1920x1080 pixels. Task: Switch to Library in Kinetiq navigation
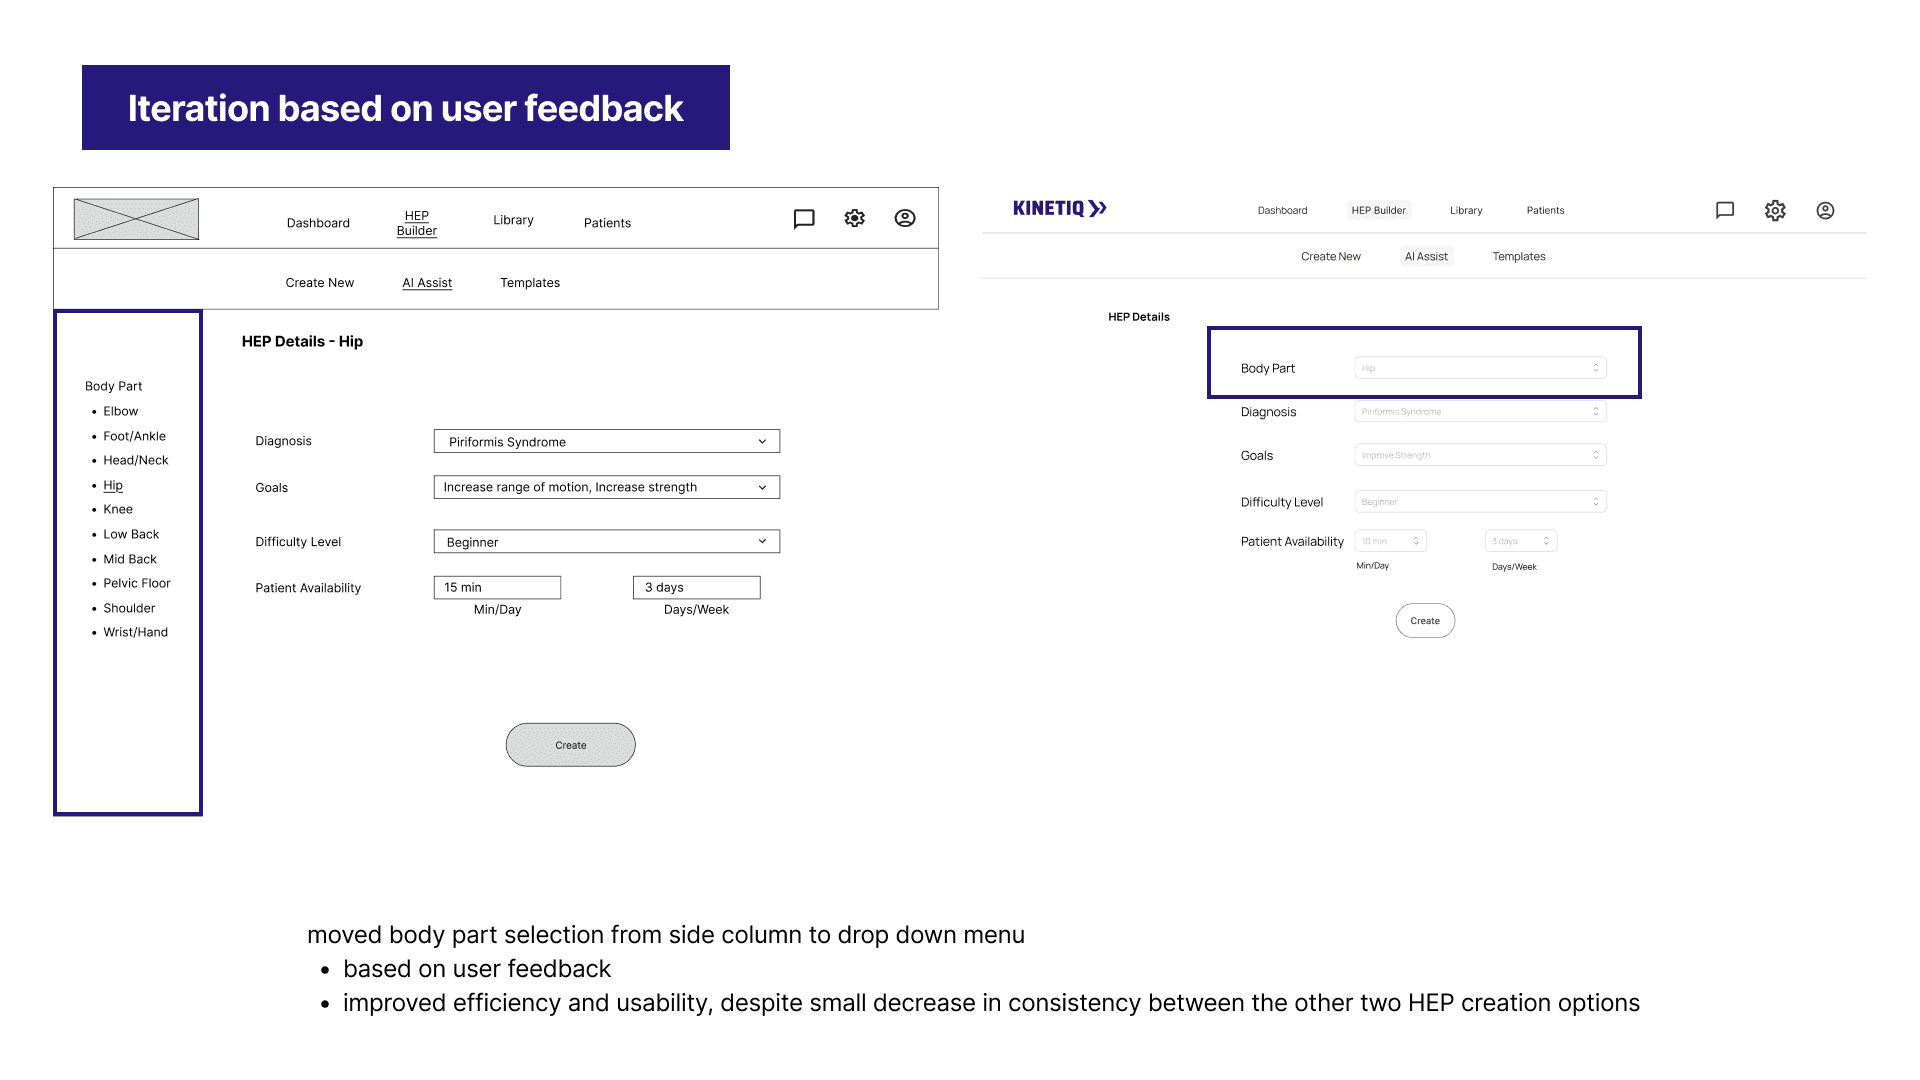coord(1466,210)
